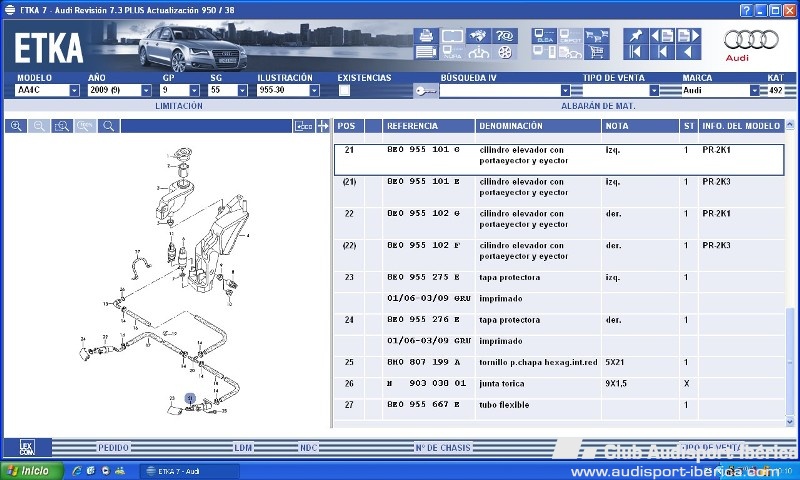Image resolution: width=800 pixels, height=480 pixels.
Task: Select part row 8E0 955 102 G
Action: tap(559, 223)
